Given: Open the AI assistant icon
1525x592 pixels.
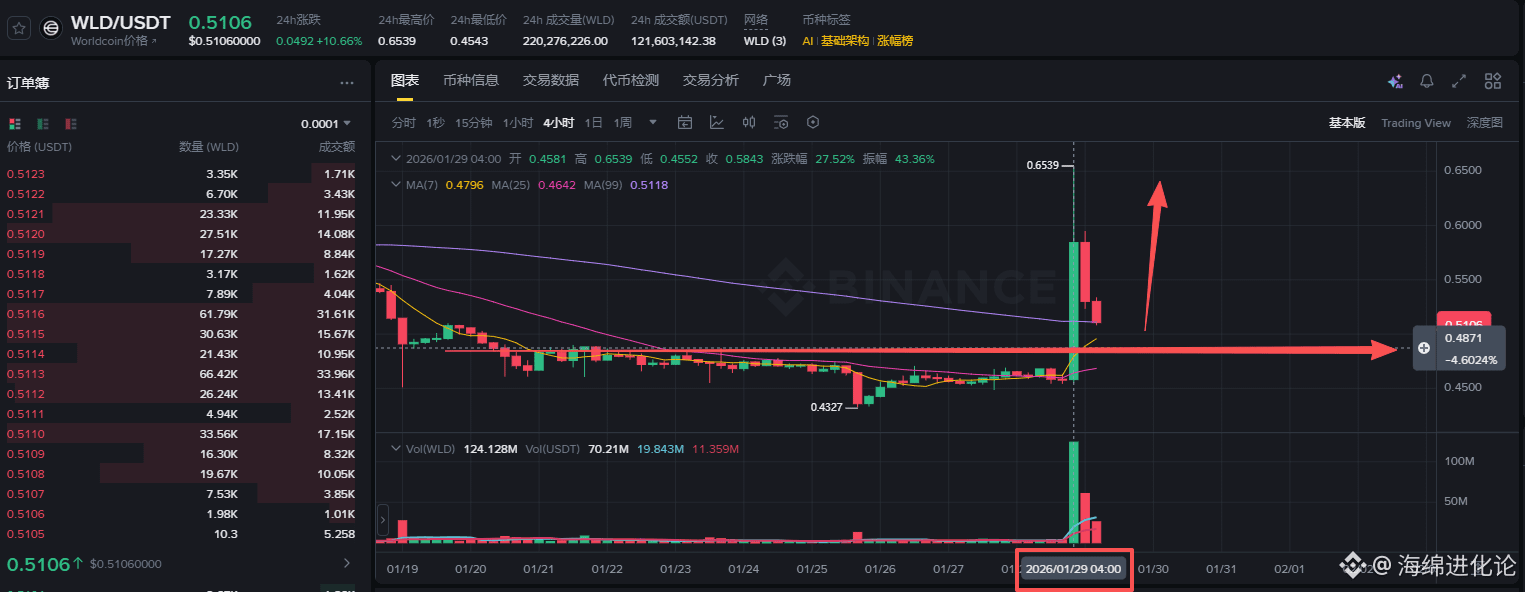Looking at the screenshot, I should point(1394,81).
